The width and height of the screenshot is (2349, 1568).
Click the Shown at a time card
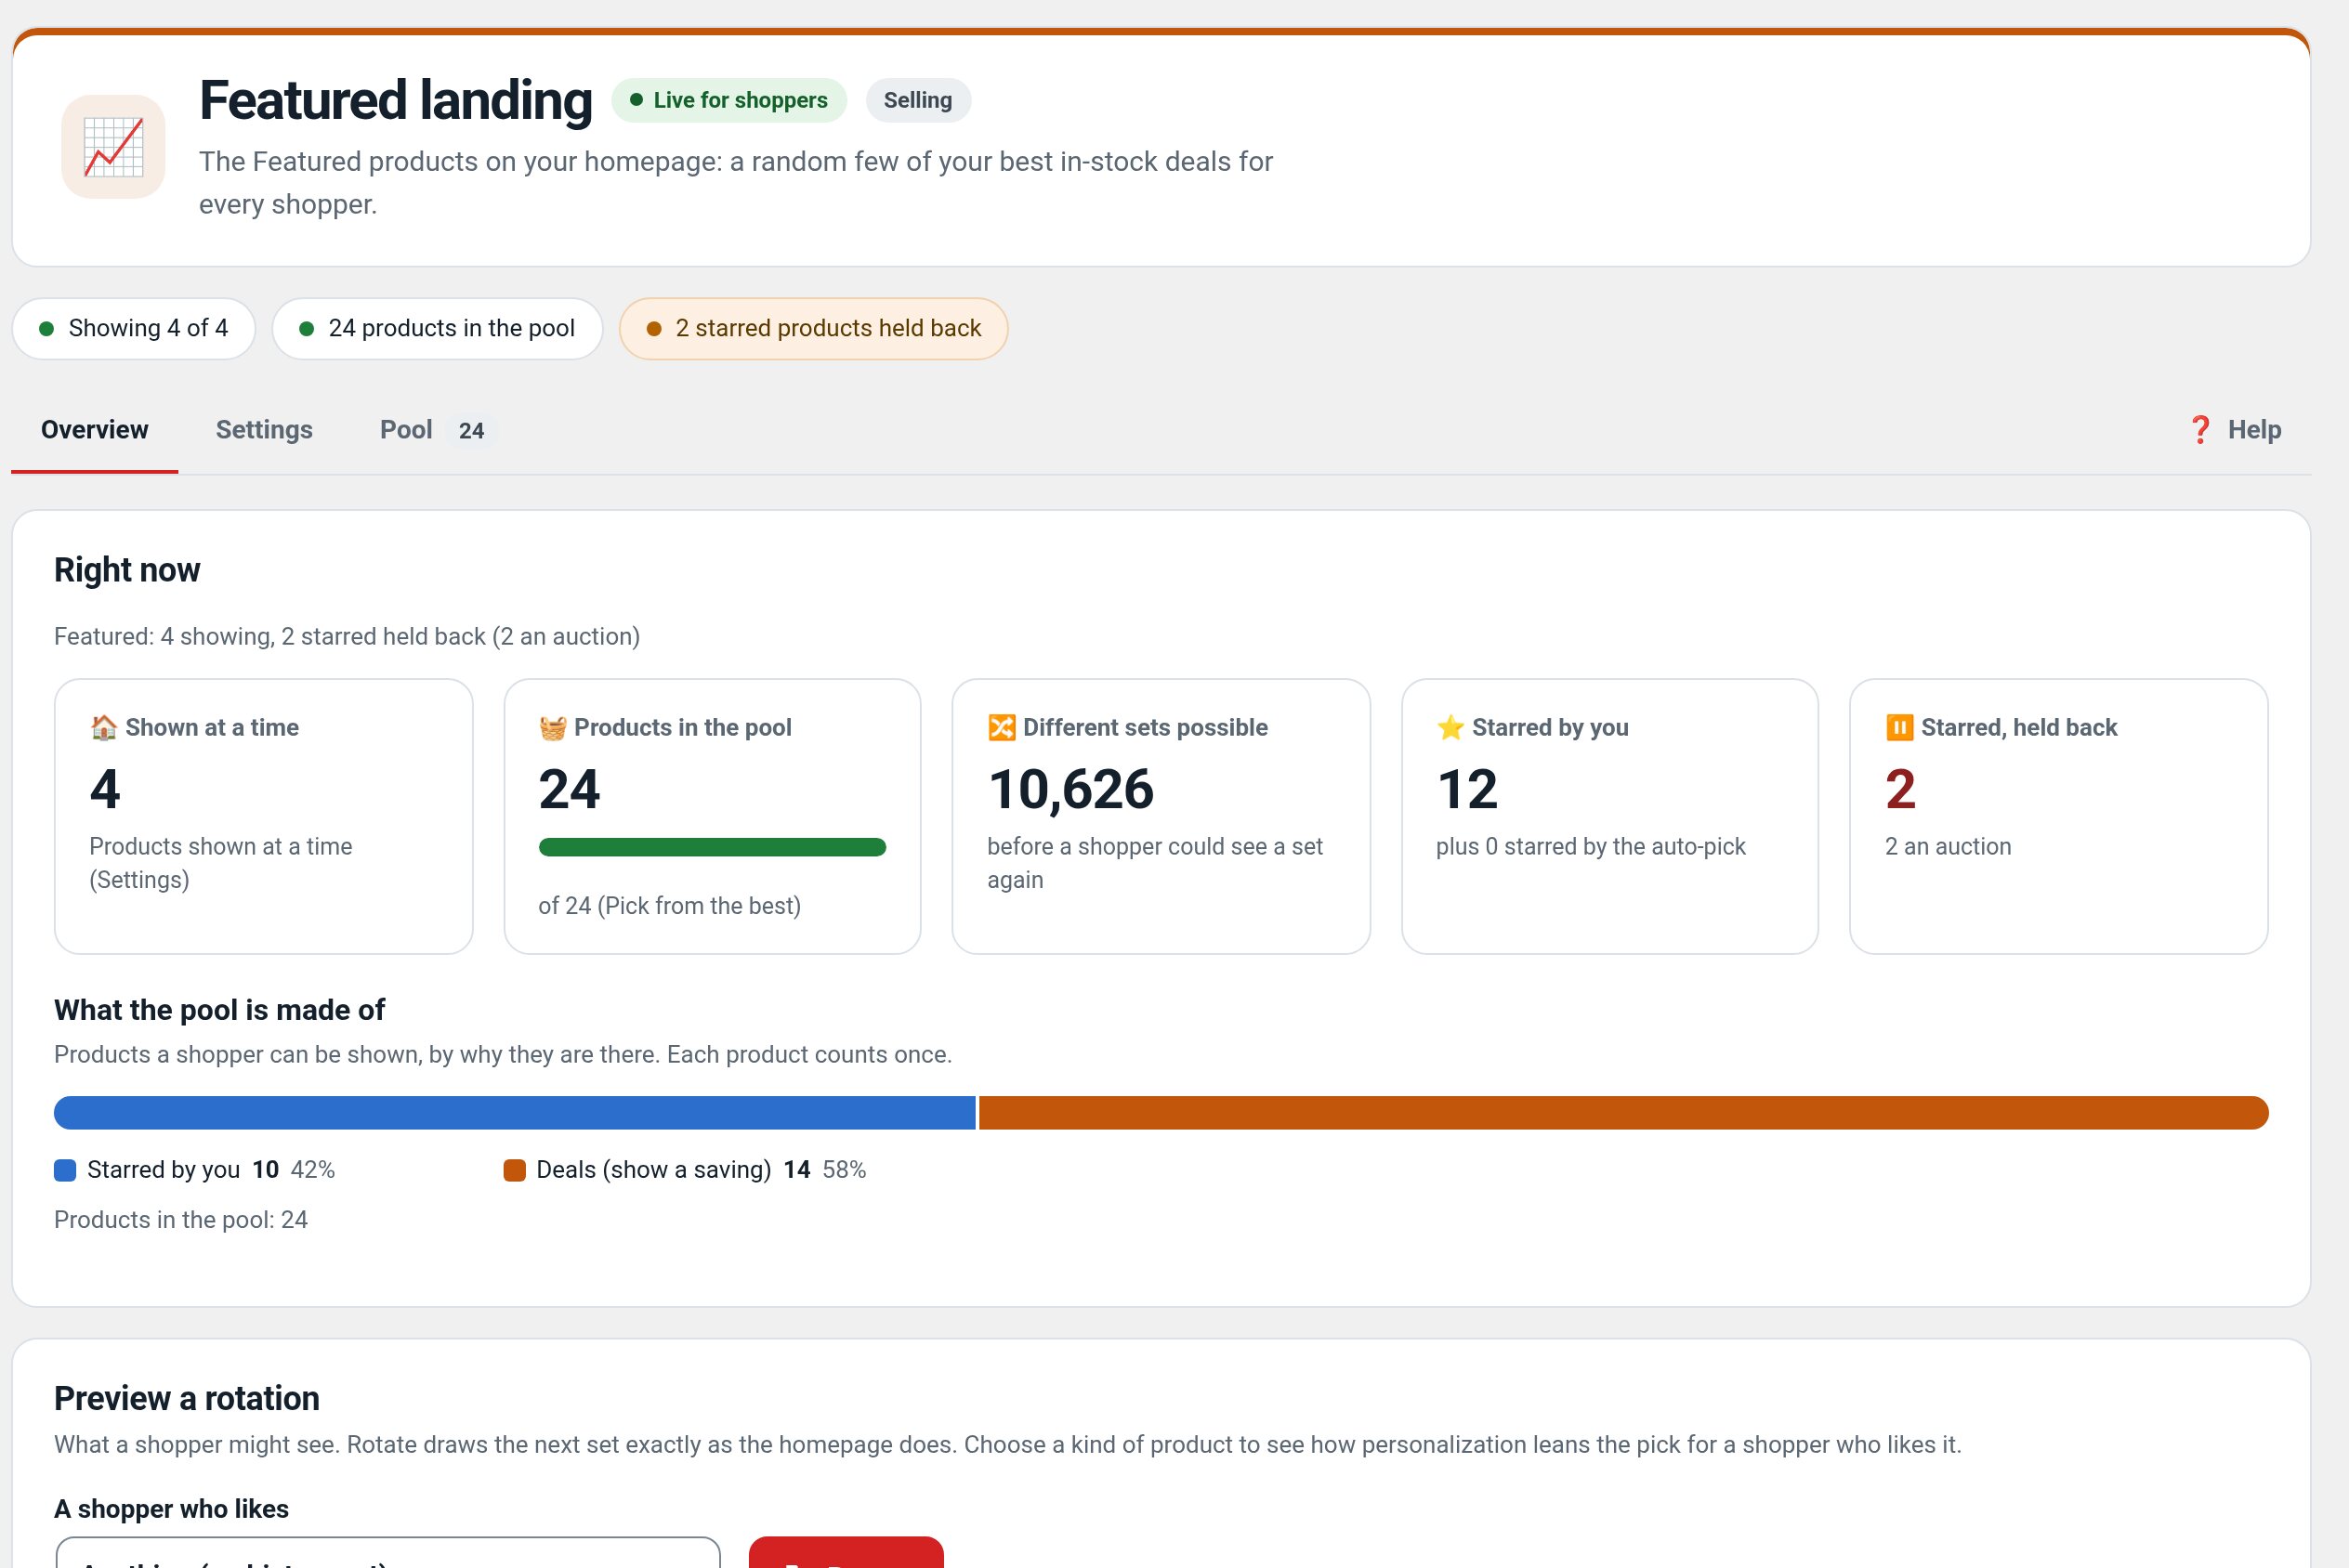click(263, 816)
